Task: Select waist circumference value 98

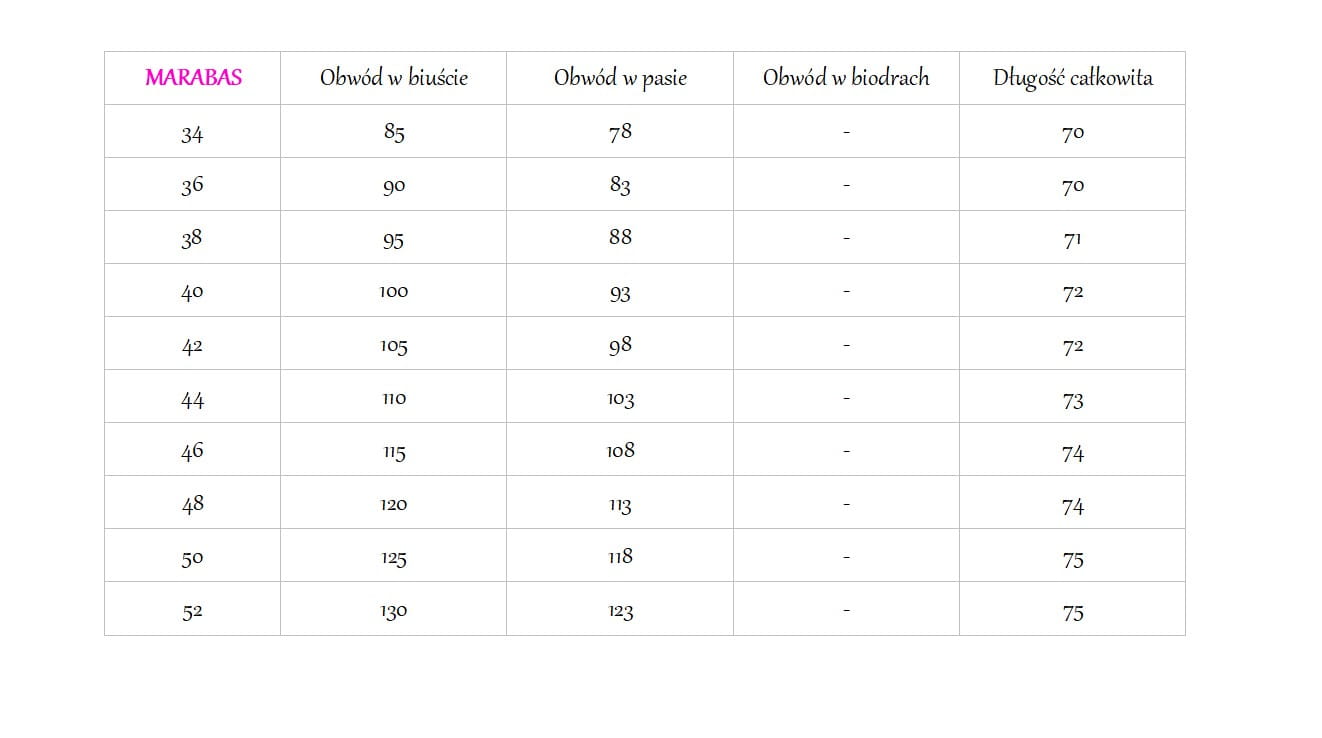Action: click(620, 345)
